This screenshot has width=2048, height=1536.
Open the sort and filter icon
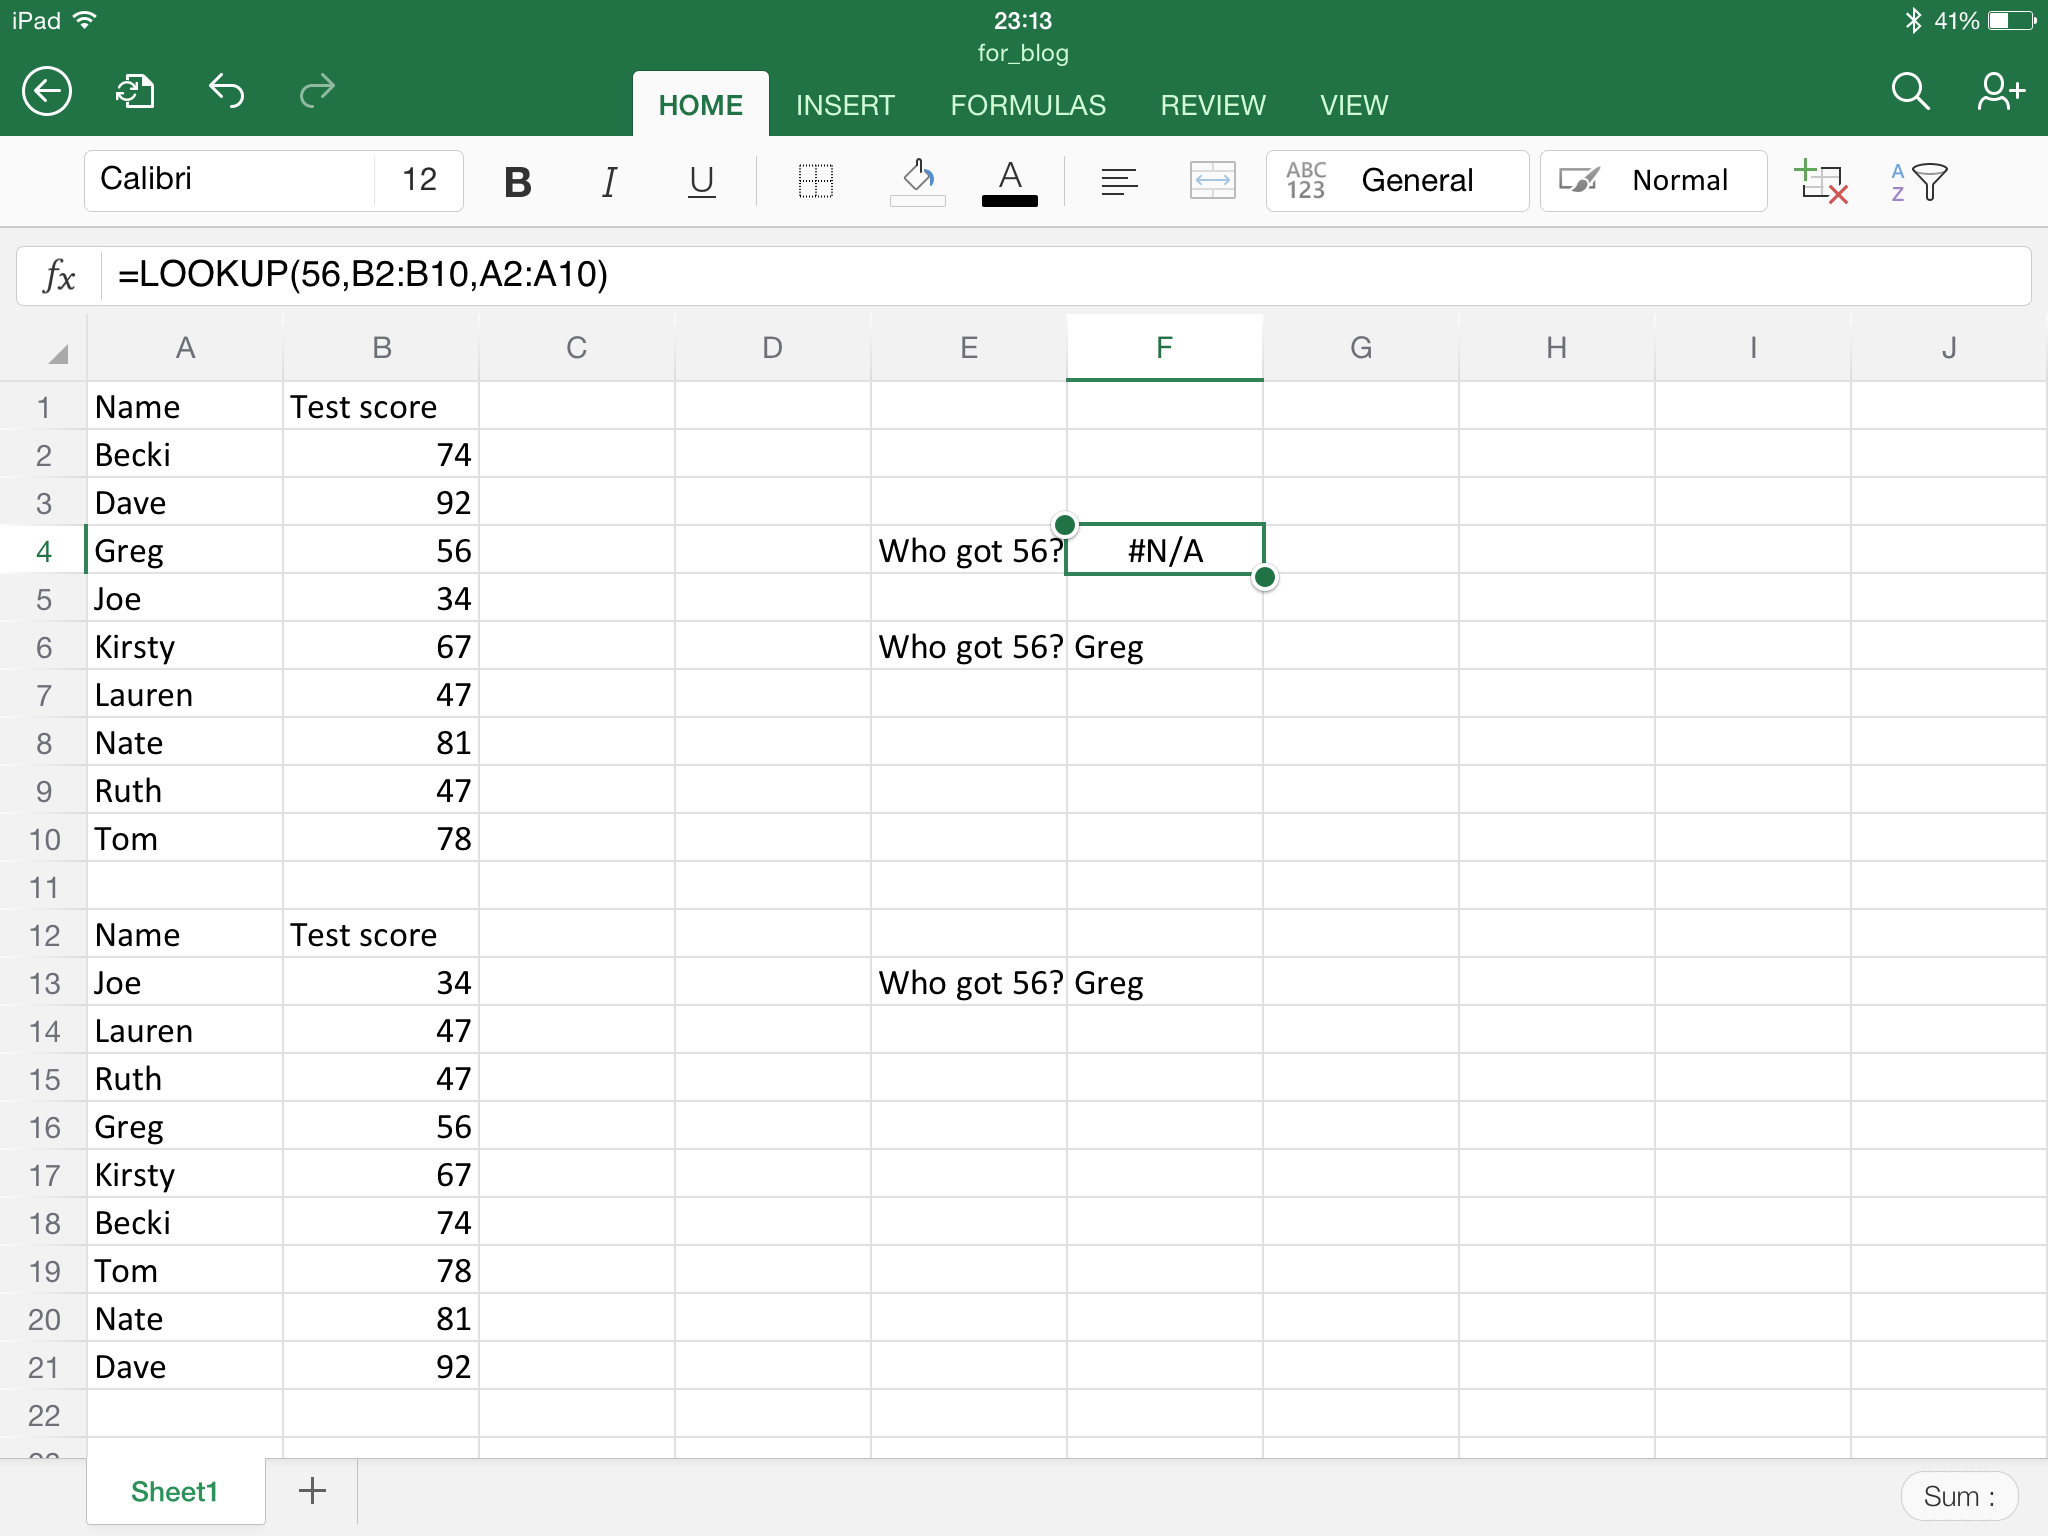(x=1919, y=181)
